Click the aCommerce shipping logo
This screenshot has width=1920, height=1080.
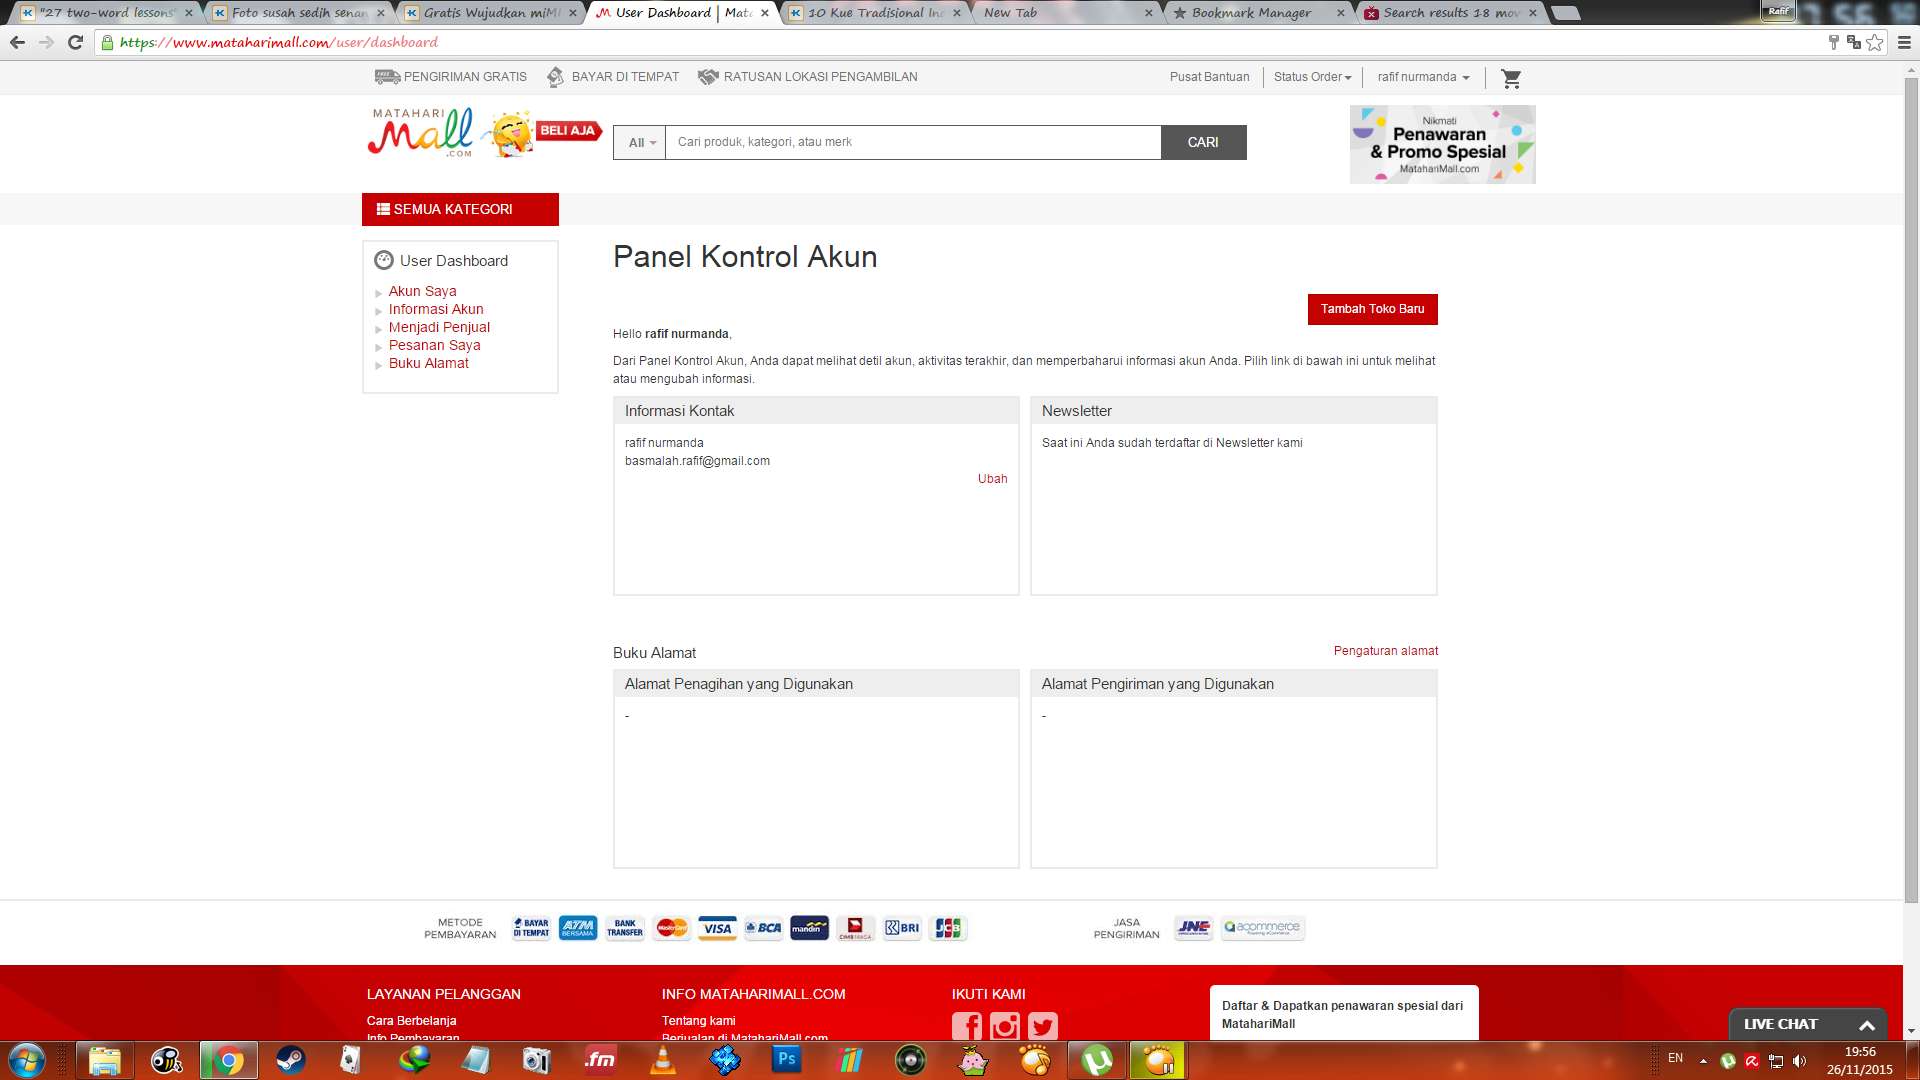1262,928
